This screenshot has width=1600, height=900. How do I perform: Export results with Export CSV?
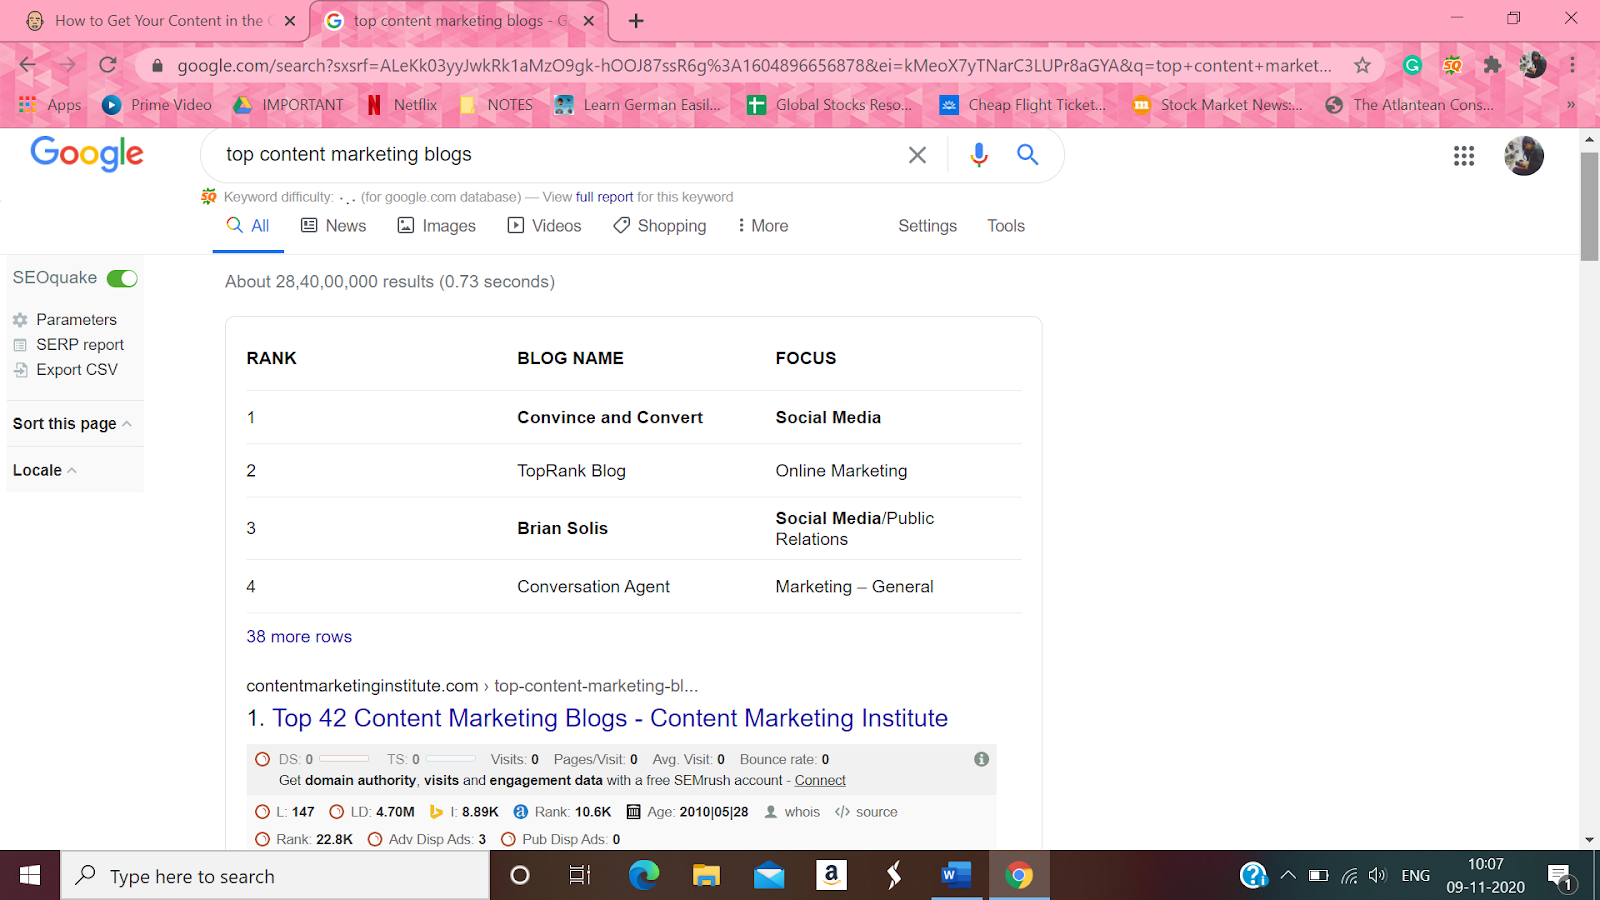pos(66,370)
